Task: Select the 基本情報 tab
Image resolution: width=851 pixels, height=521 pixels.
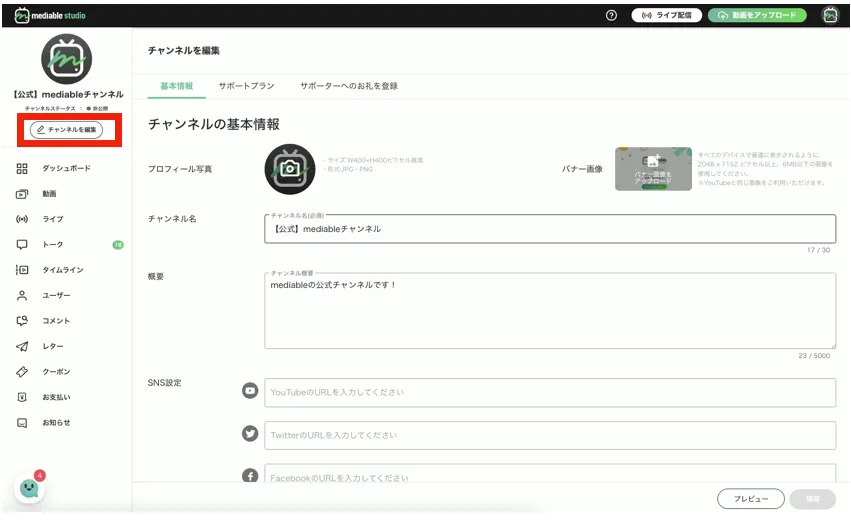Action: (176, 86)
